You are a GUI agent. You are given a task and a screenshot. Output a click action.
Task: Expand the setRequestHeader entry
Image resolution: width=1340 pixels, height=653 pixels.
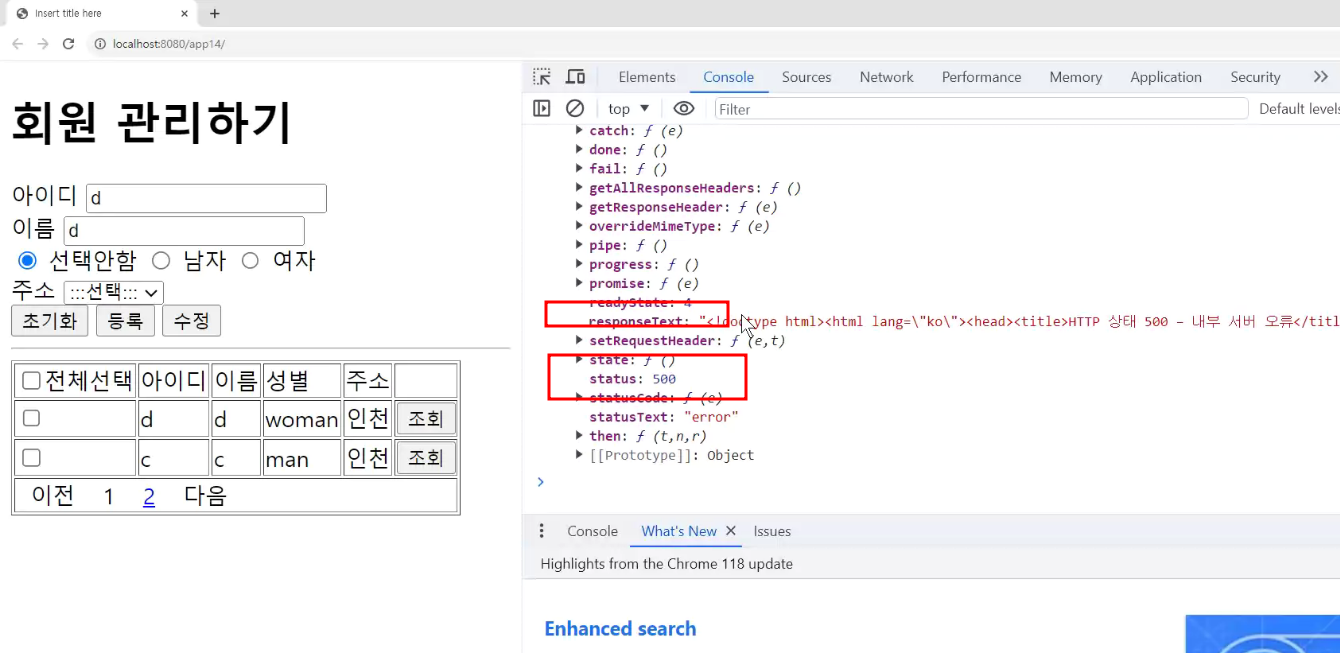tap(579, 341)
